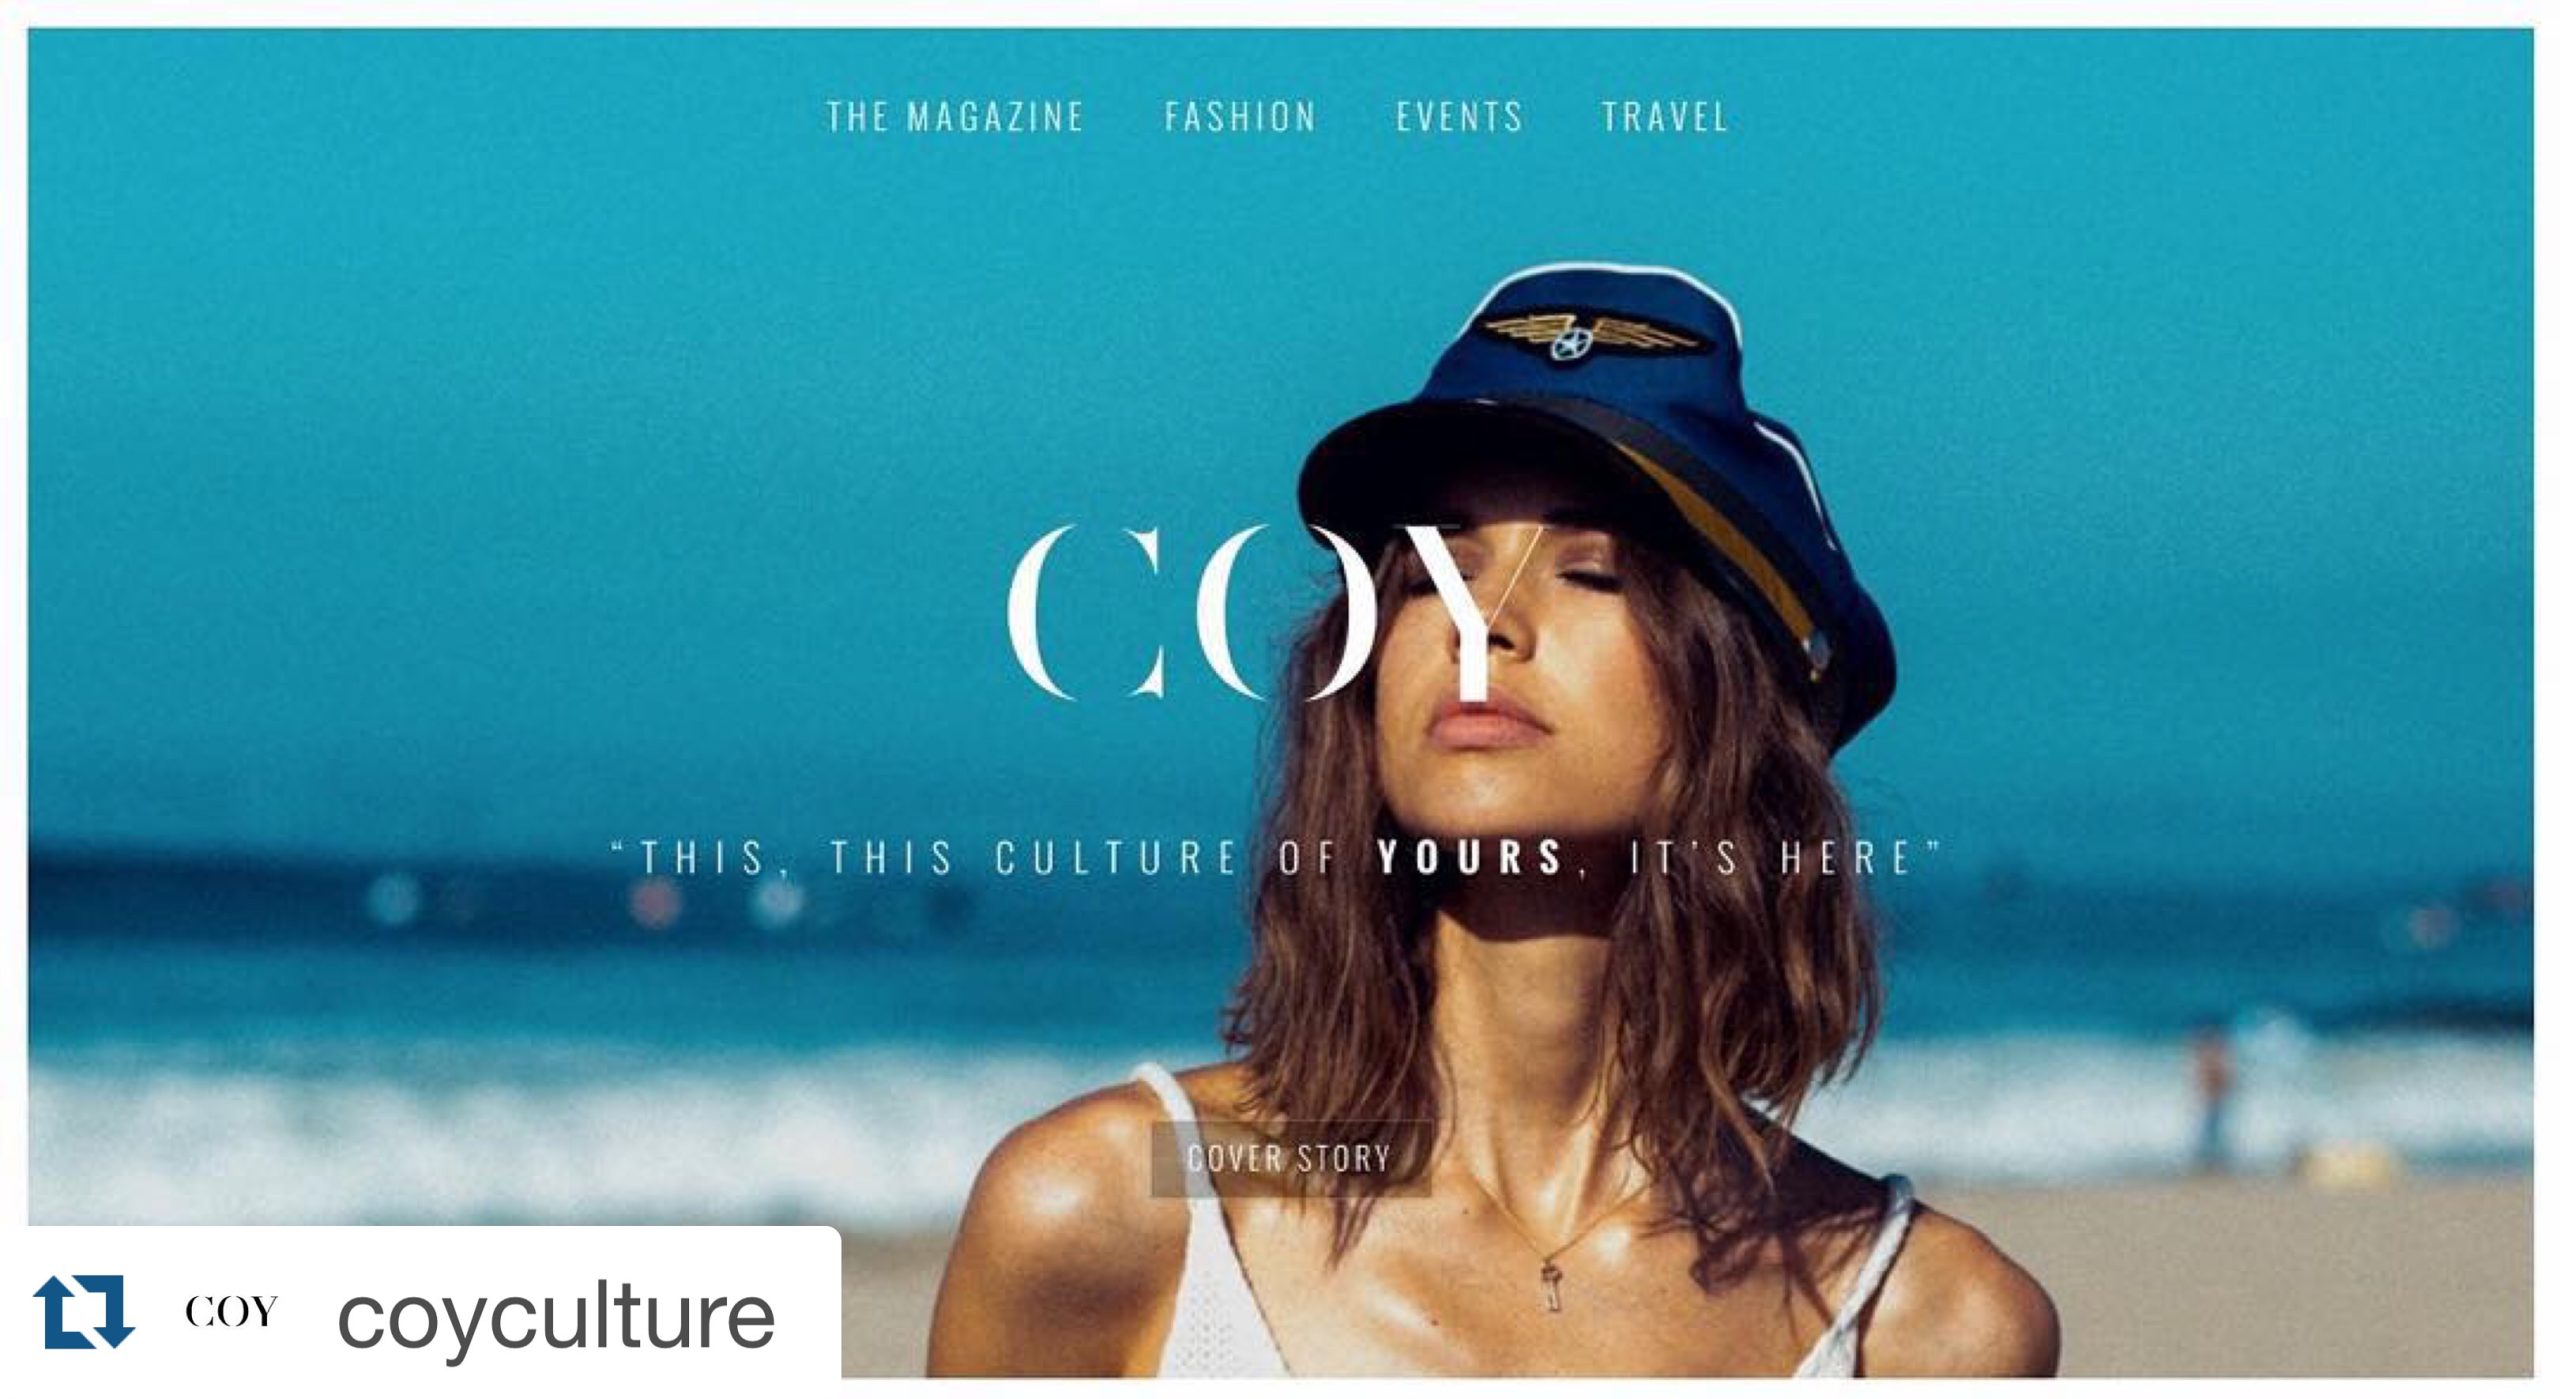The image size is (2560, 1399).
Task: Open THE MAGAZINE menu item
Action: pyautogui.click(x=955, y=117)
